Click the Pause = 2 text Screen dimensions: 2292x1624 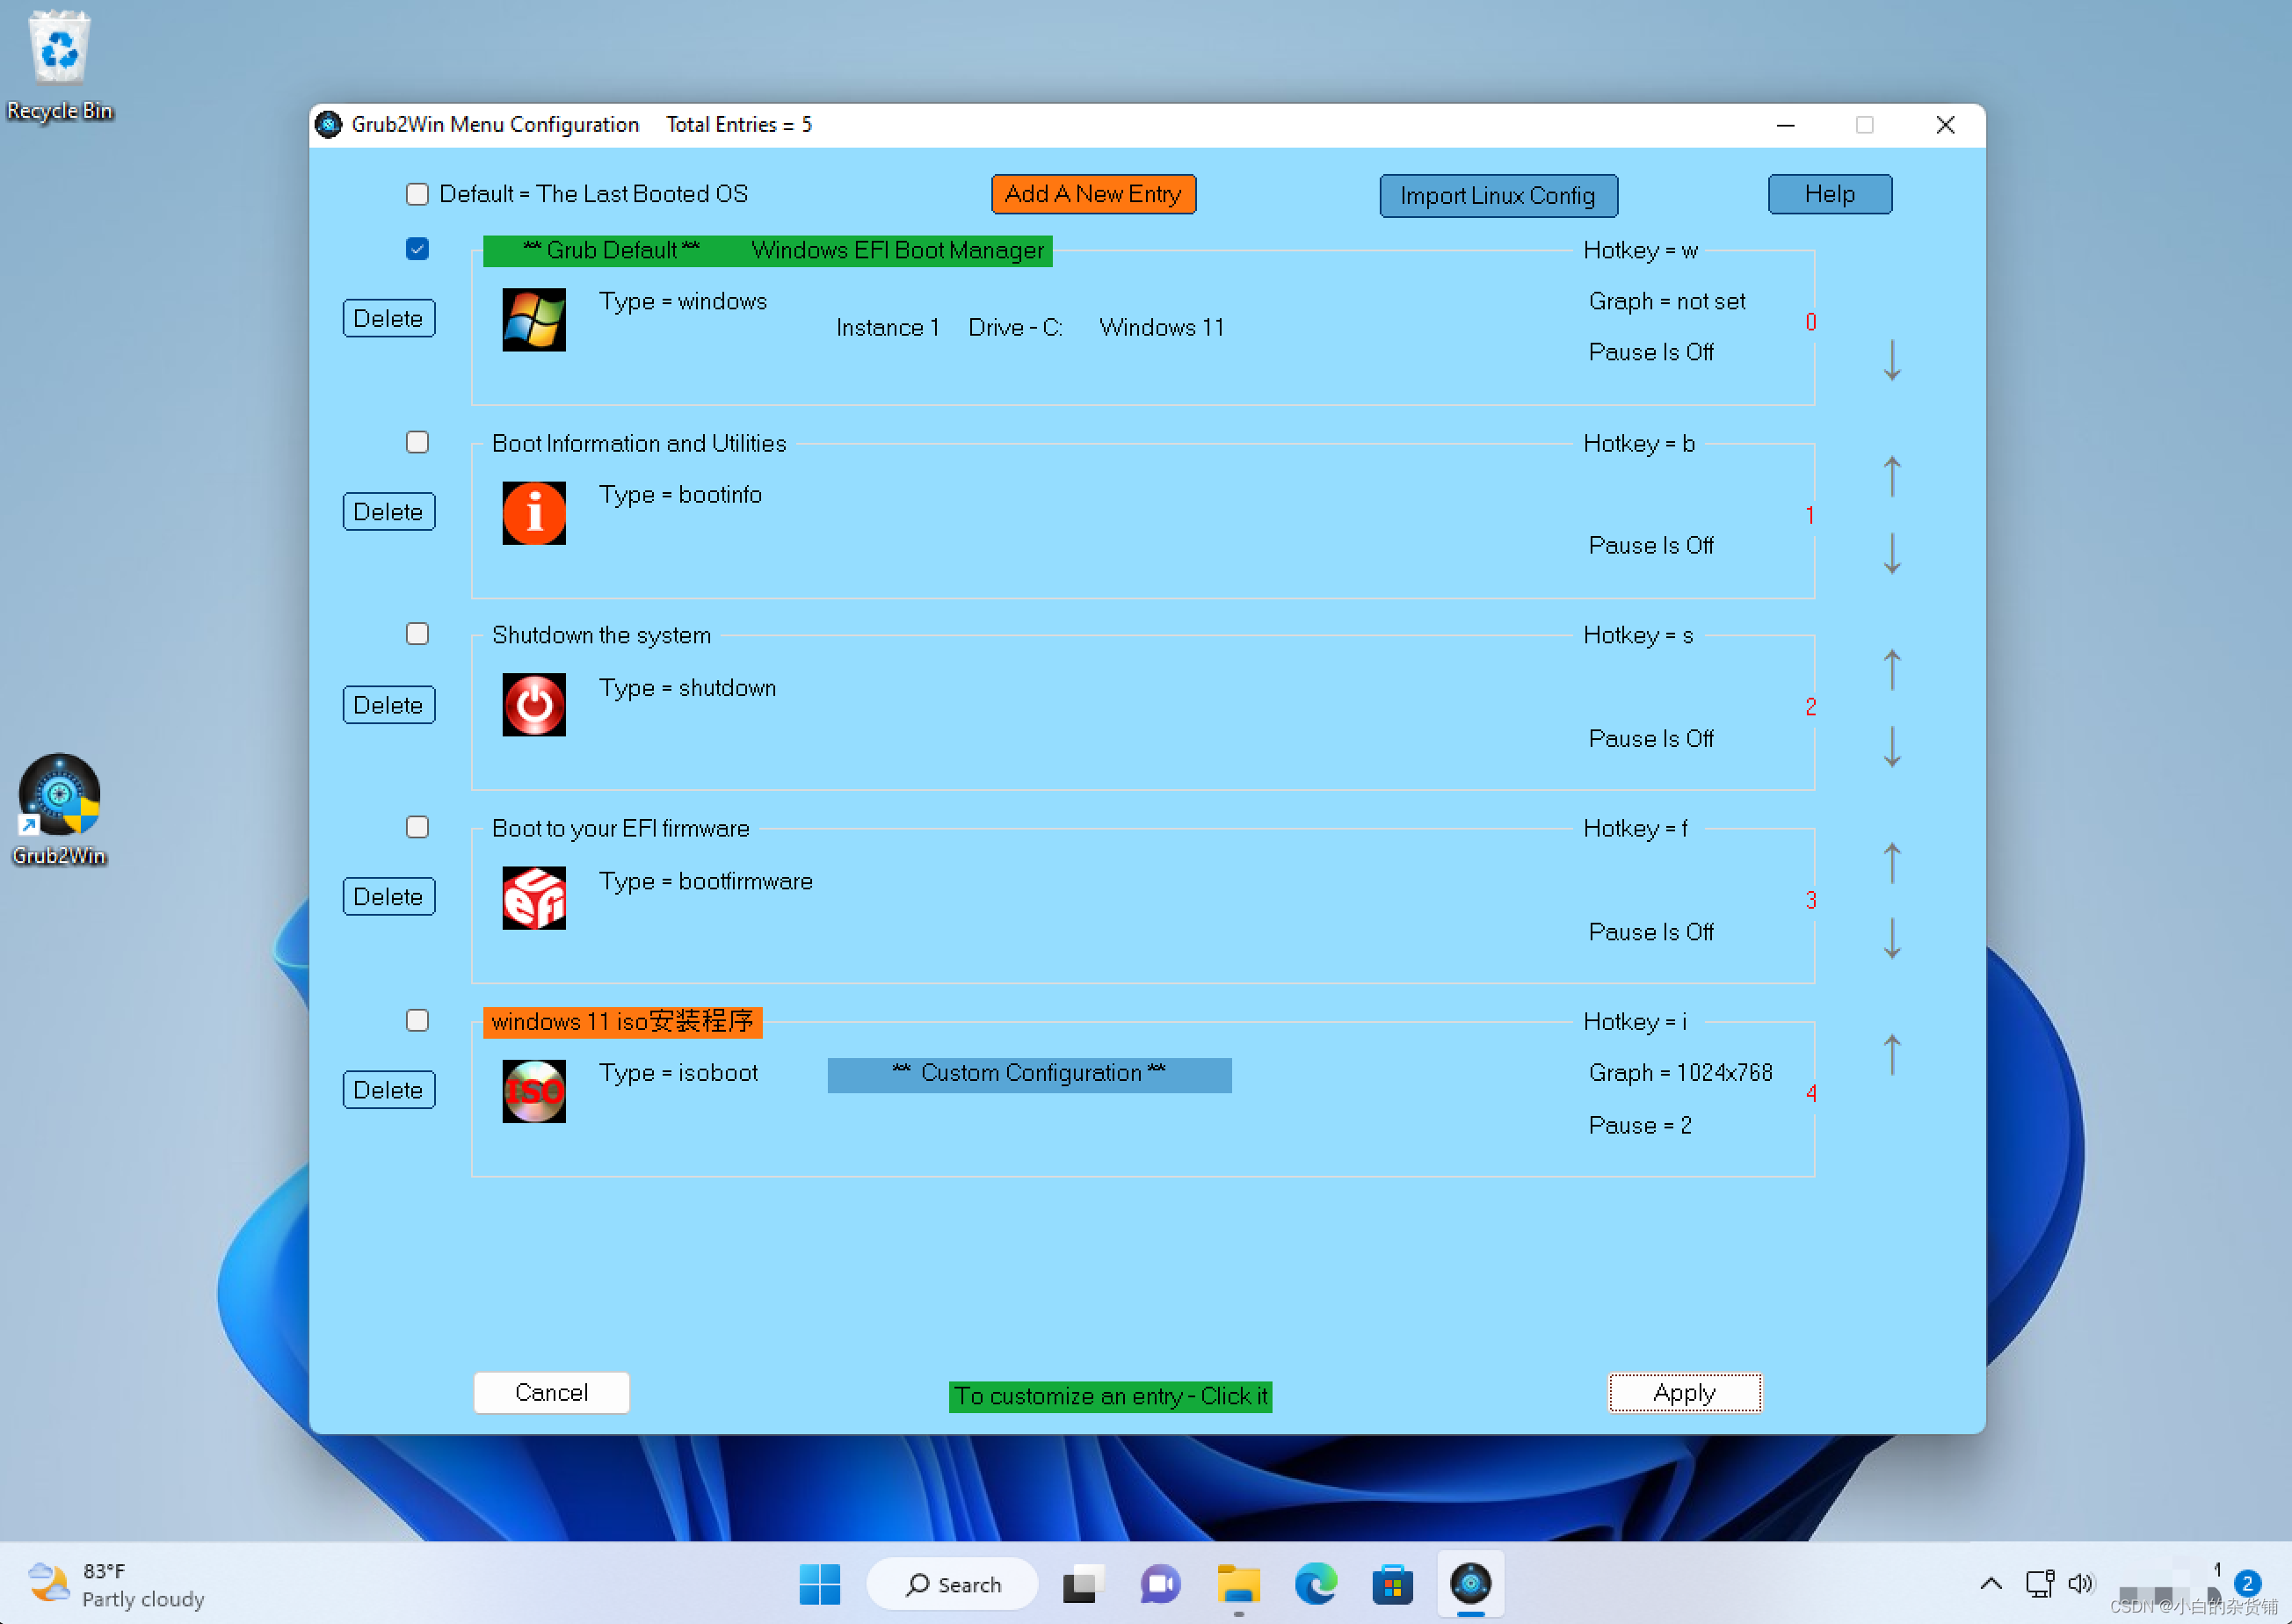pyautogui.click(x=1640, y=1125)
